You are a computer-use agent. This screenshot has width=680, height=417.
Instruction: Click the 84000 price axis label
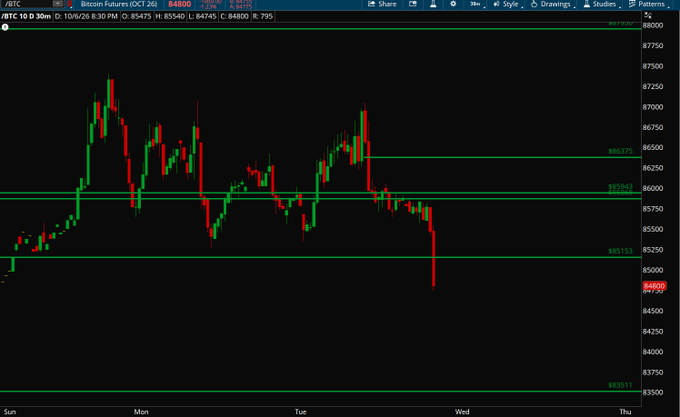[653, 352]
